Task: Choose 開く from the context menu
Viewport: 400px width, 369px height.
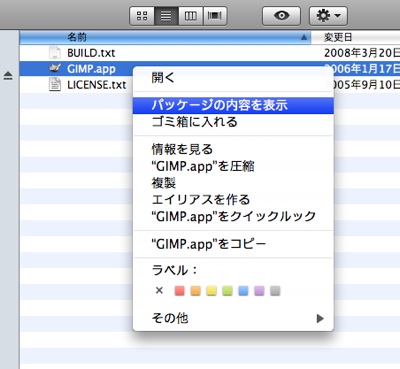Action: pyautogui.click(x=233, y=78)
